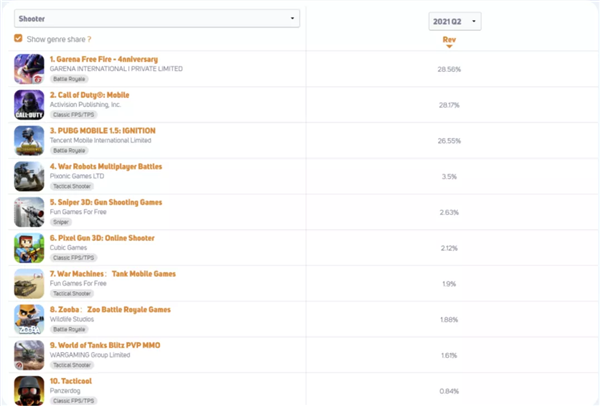Click the World of Tanks Blitz app icon

pos(29,355)
